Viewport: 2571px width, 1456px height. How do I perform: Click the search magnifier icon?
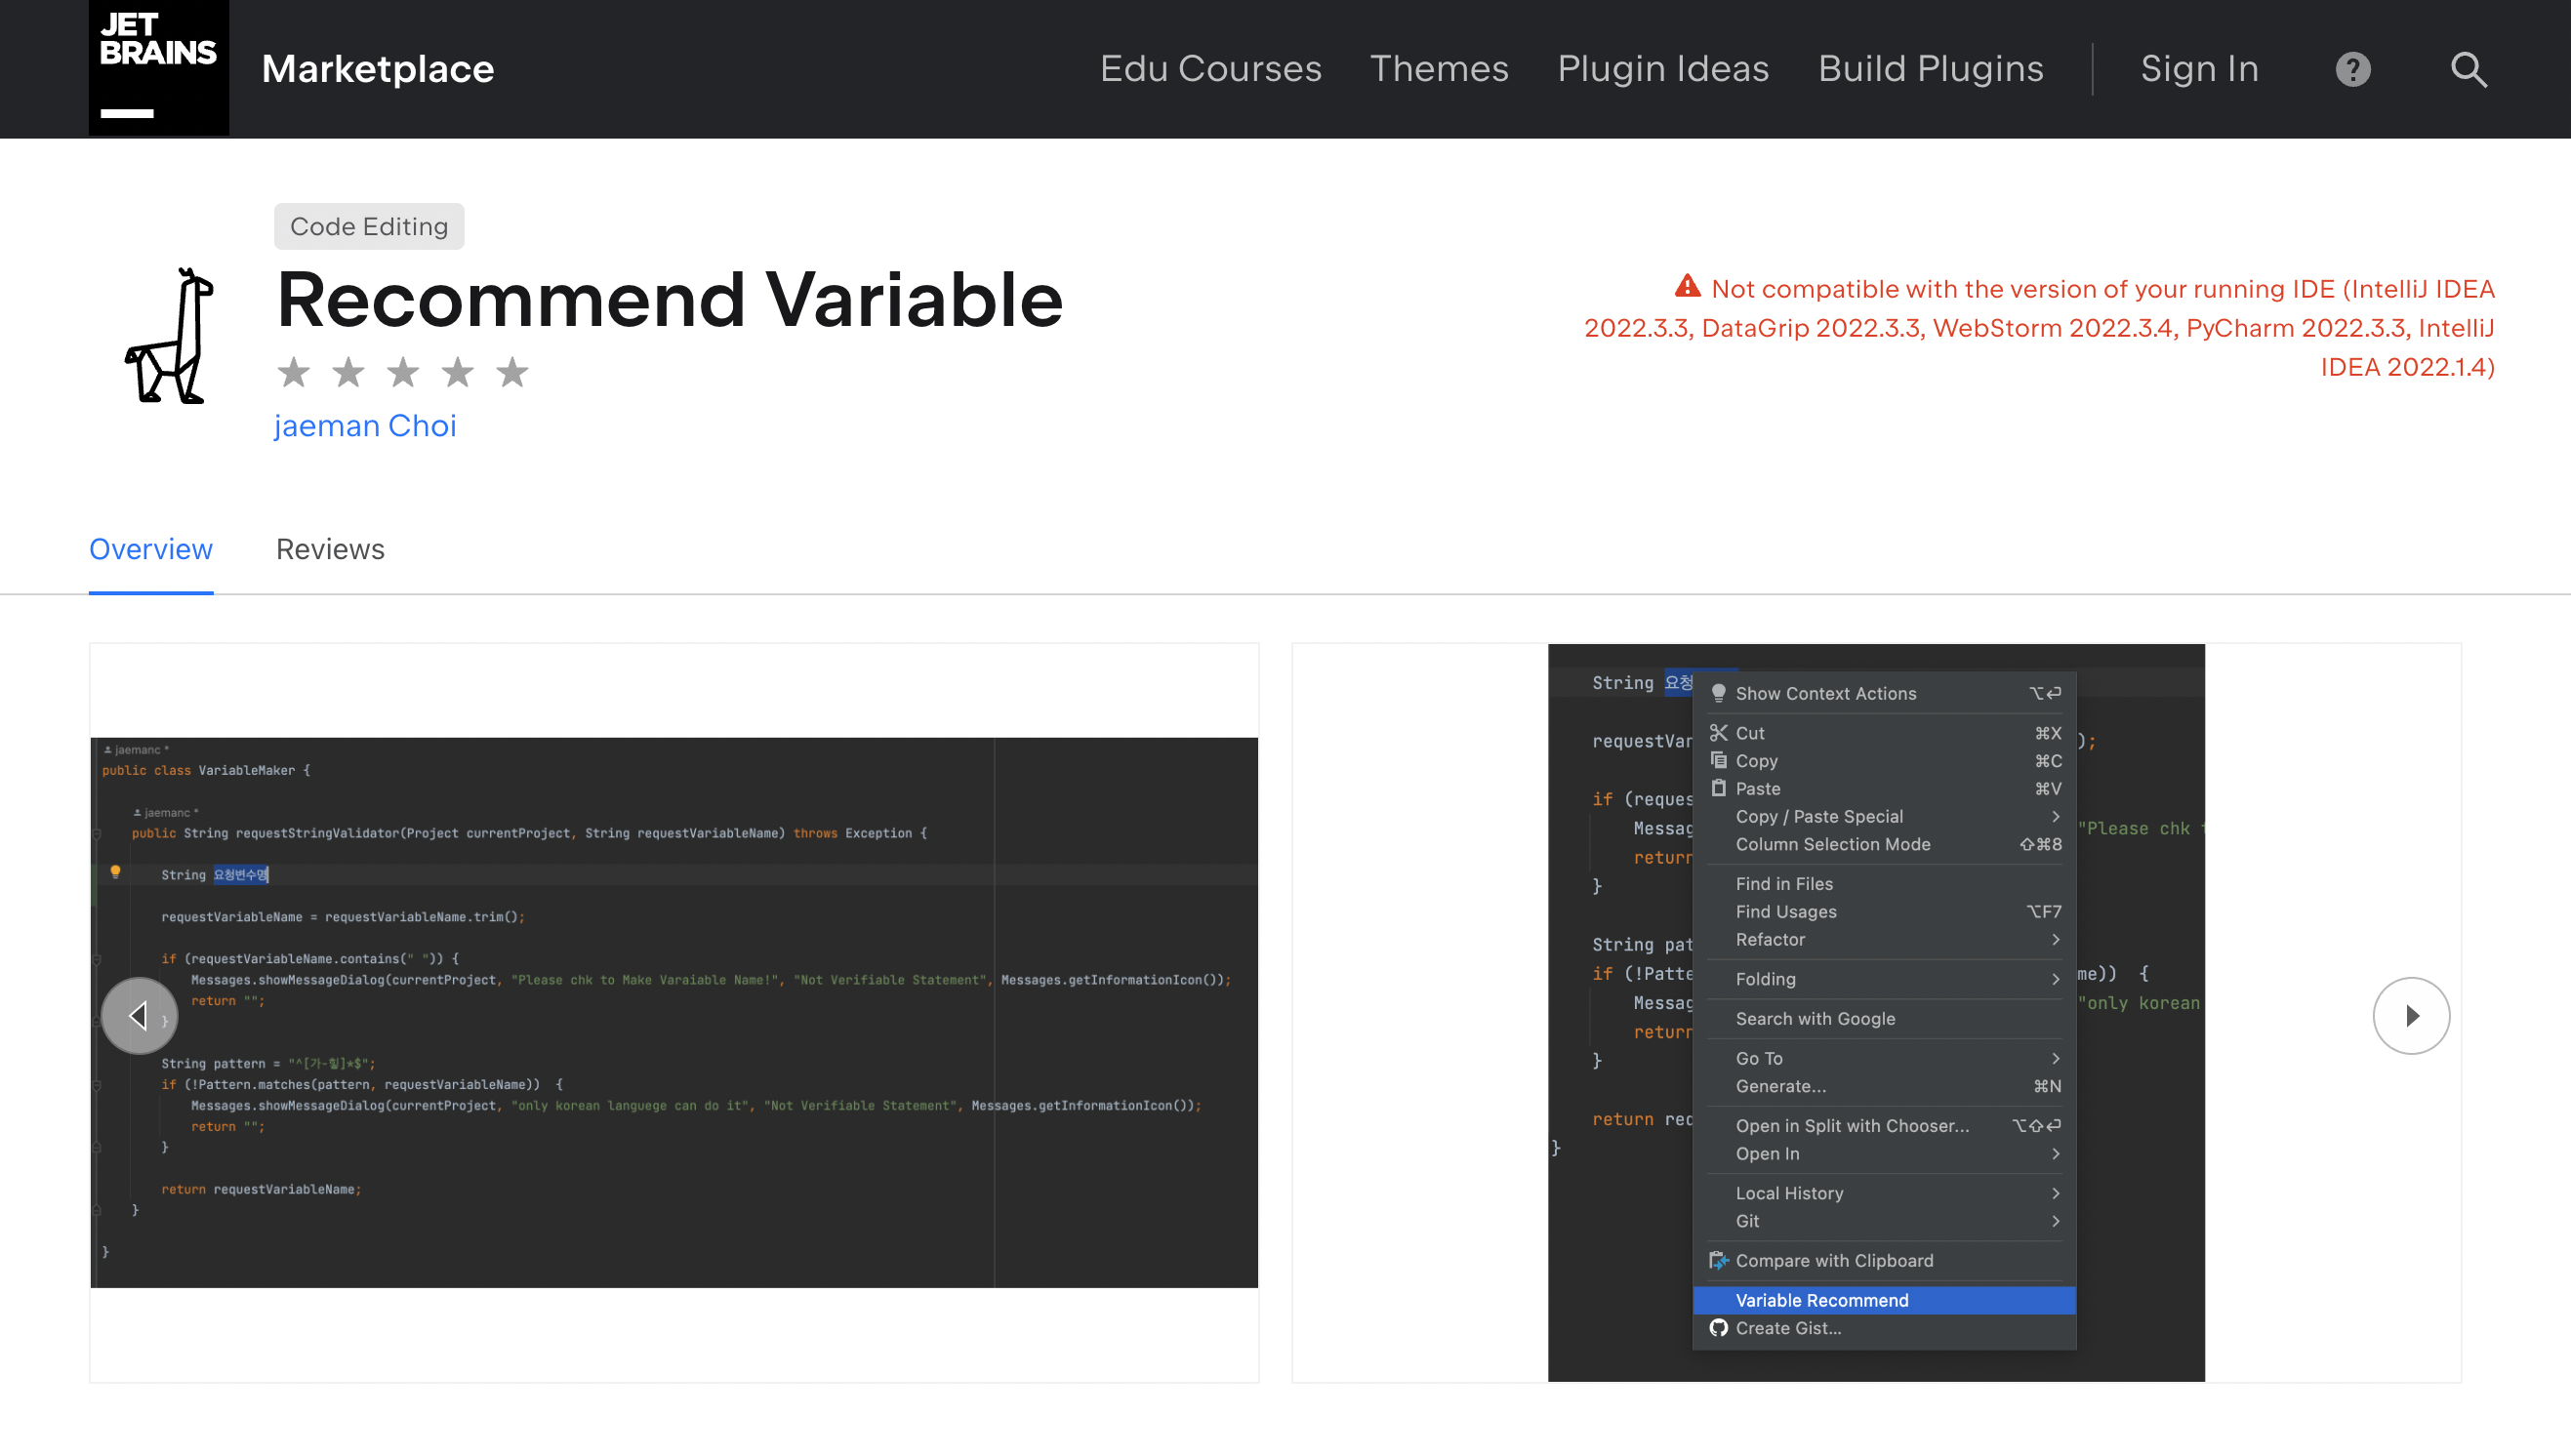[x=2468, y=69]
